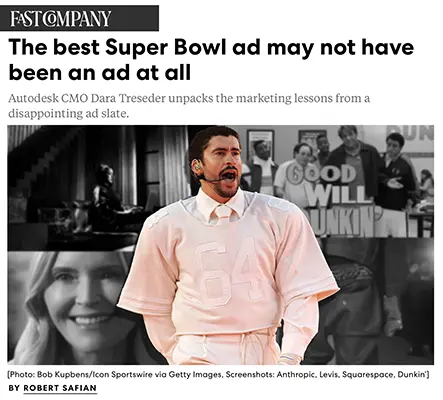Click the "BY" byline label

click(14, 388)
